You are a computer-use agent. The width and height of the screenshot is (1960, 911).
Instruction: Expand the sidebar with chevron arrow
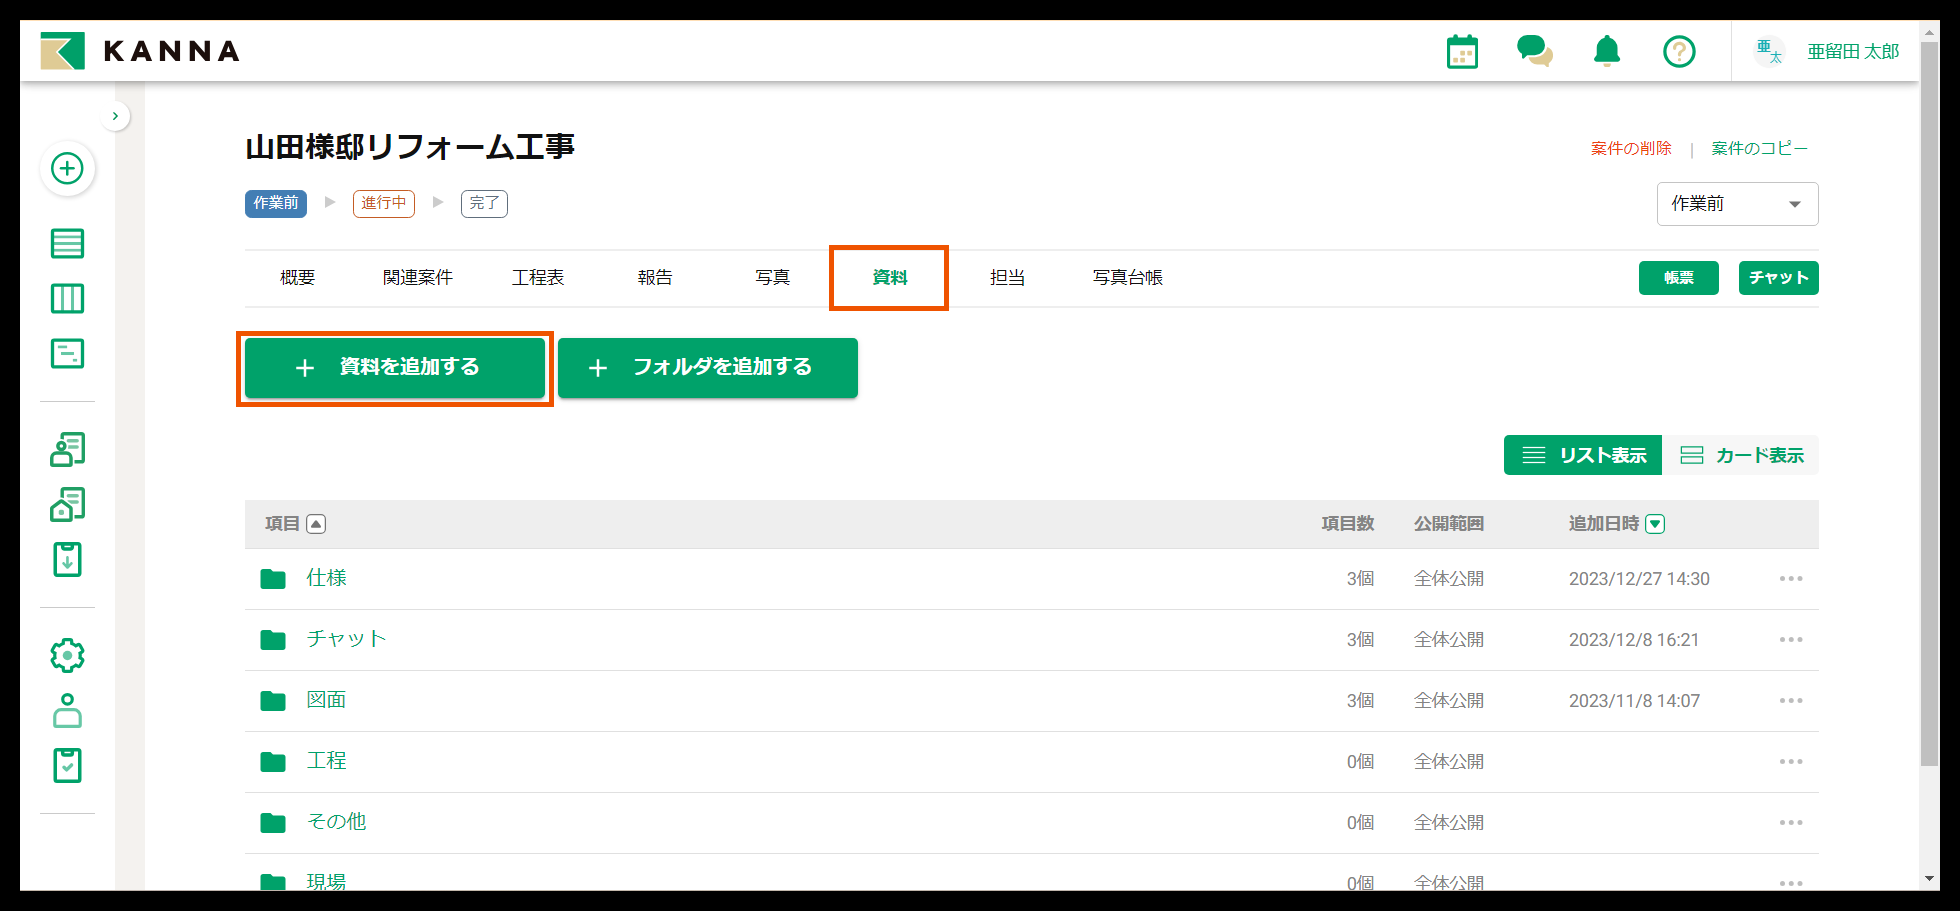116,116
